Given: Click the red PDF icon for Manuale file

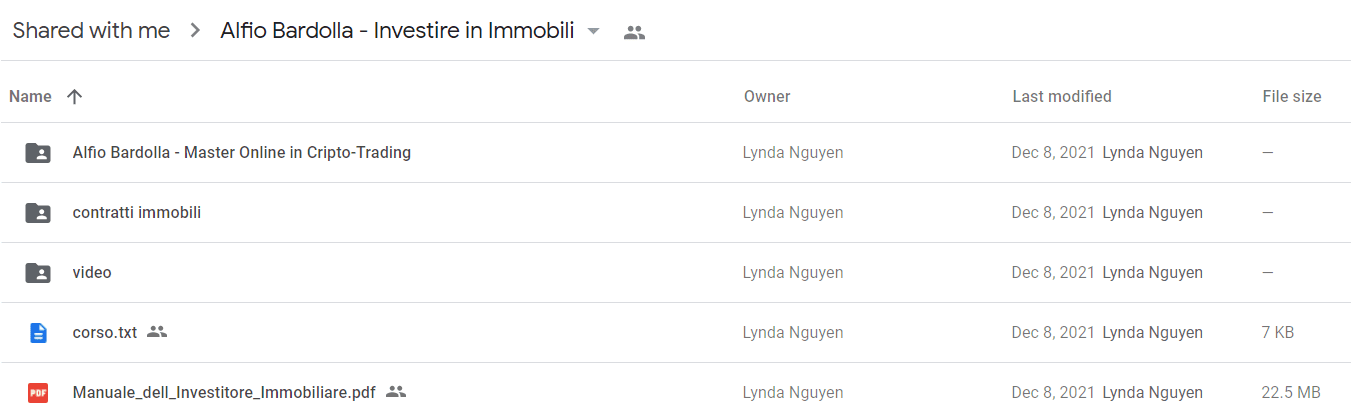Looking at the screenshot, I should [x=38, y=393].
